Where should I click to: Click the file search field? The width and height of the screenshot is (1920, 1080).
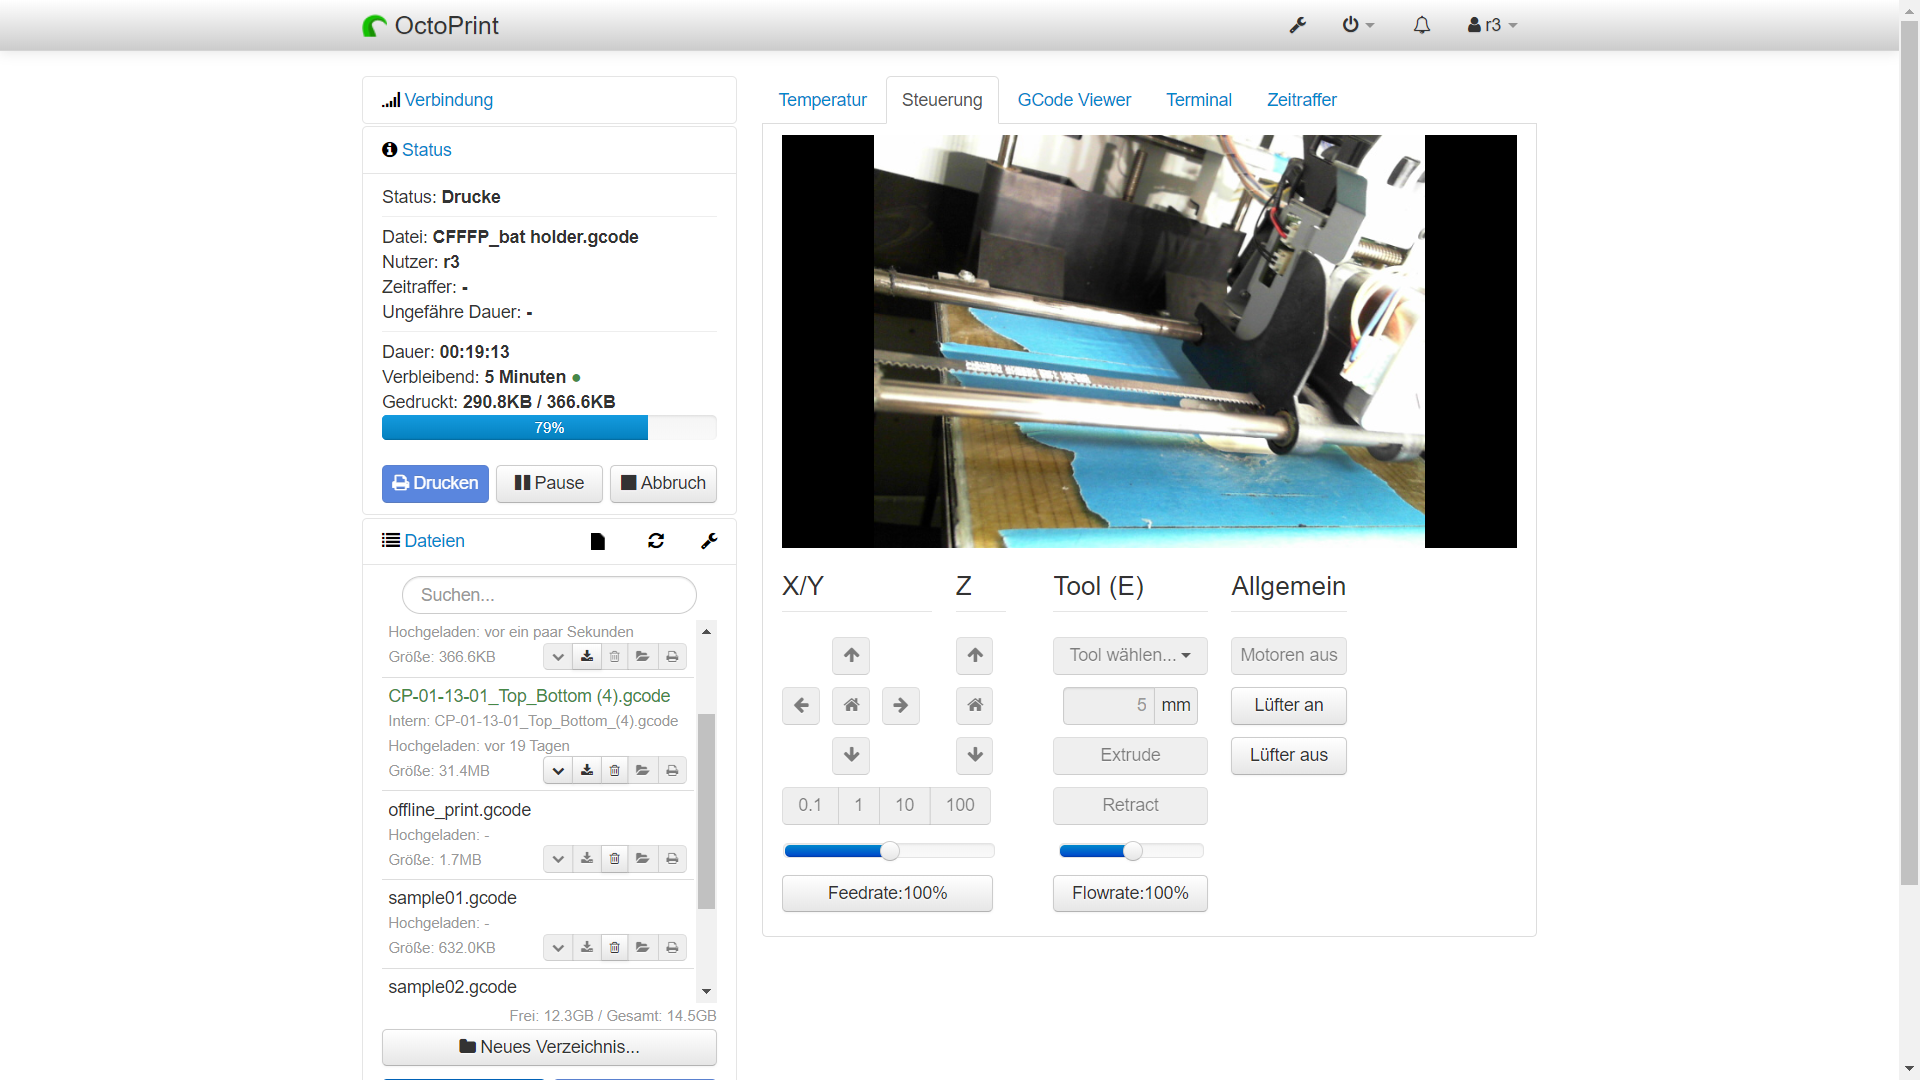548,594
